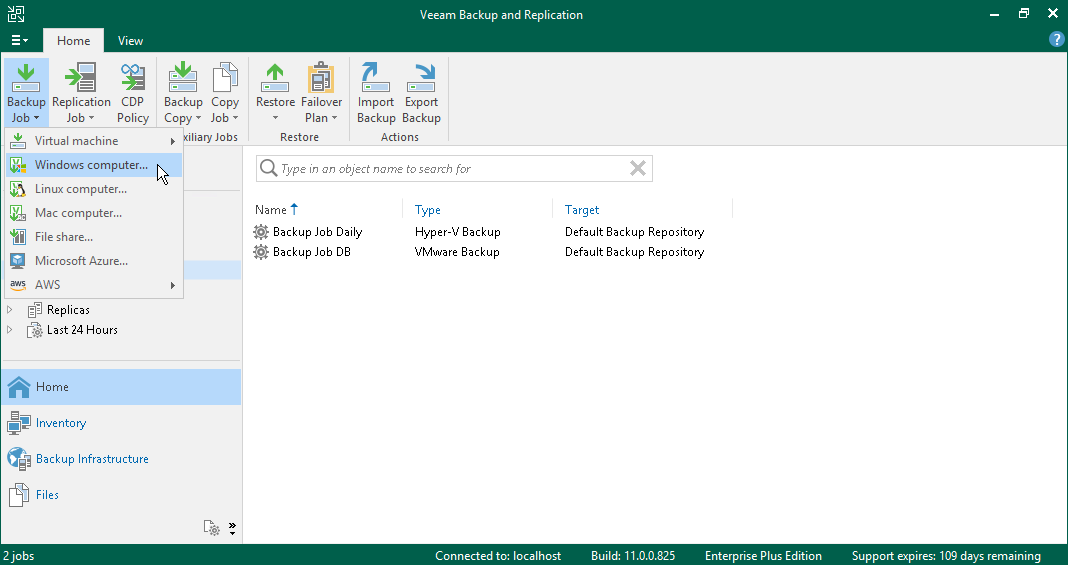Expand the Last 24 Hours tree node

(10, 329)
